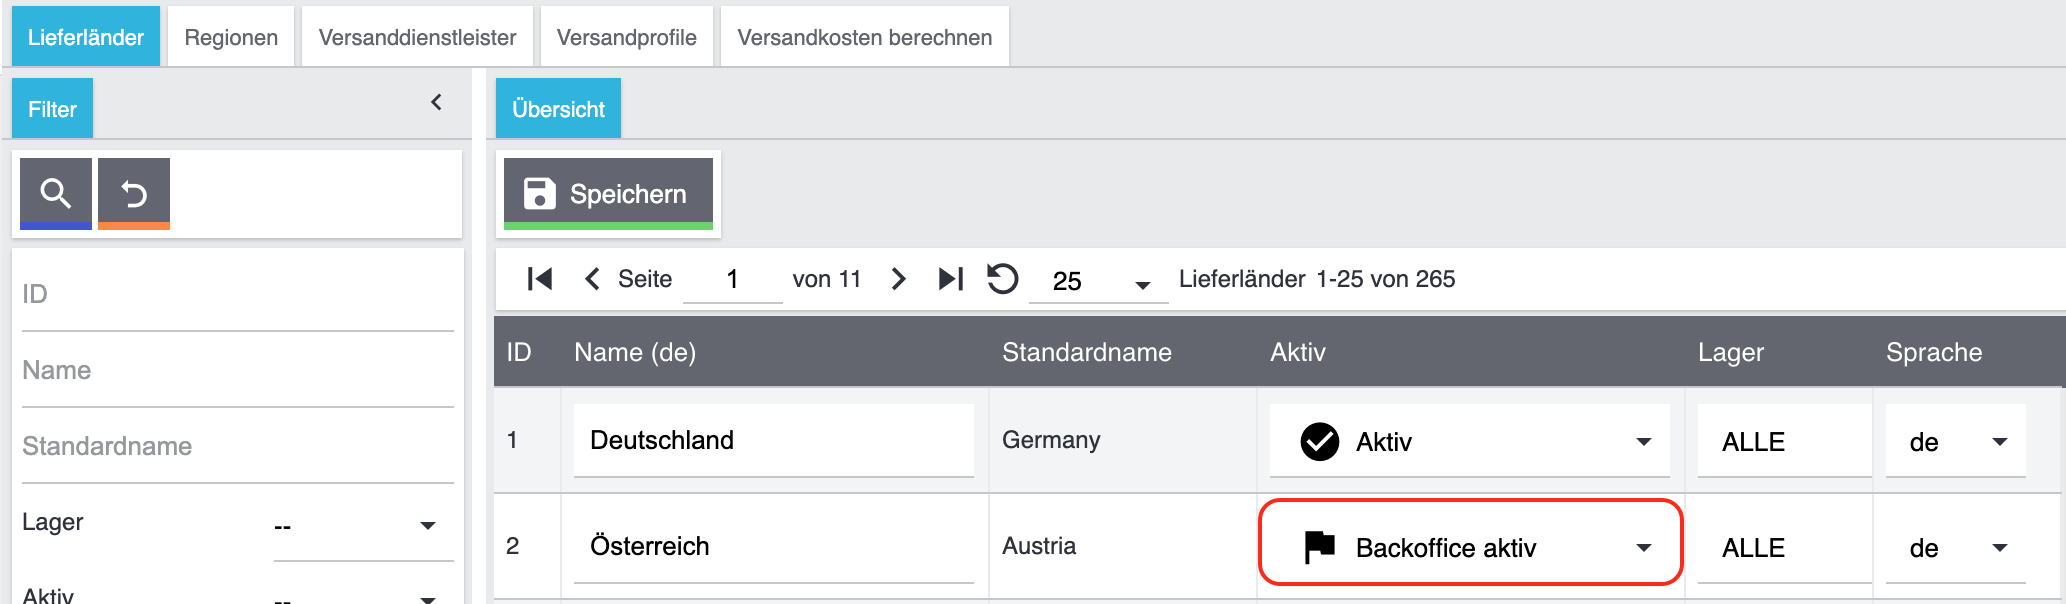Reload the delivery countries list
The height and width of the screenshot is (604, 2066).
(1002, 279)
